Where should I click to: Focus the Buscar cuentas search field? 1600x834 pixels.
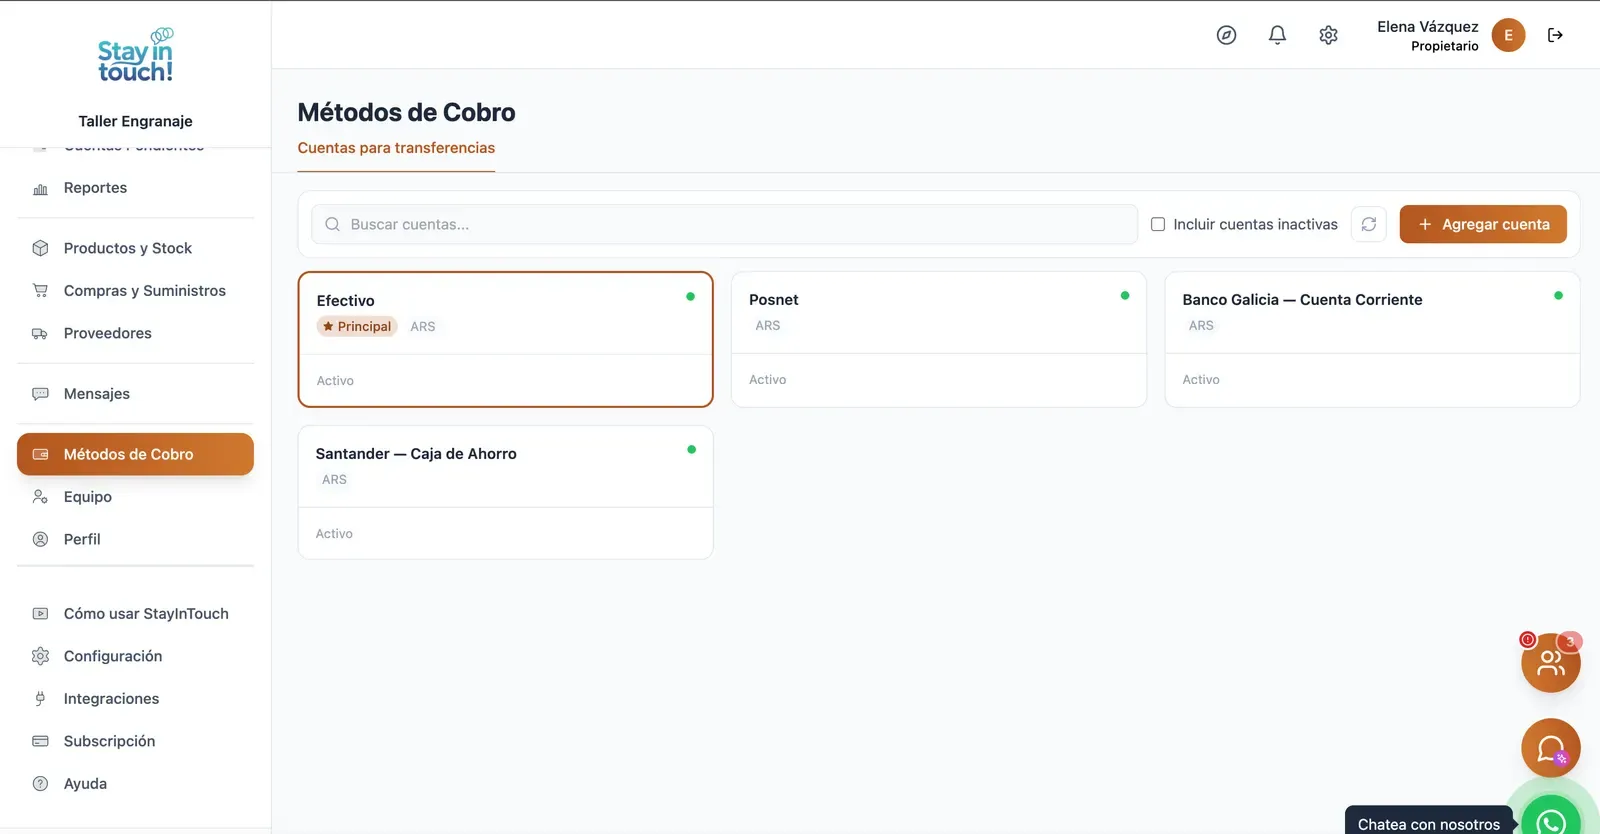point(724,224)
